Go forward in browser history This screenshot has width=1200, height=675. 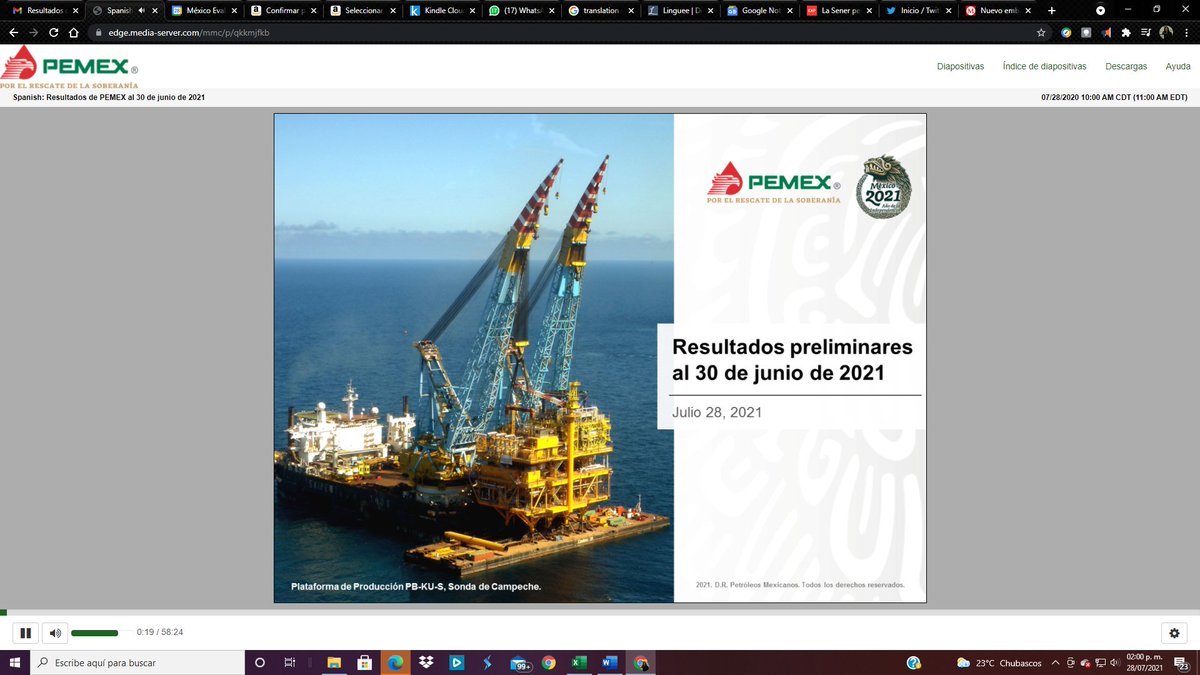click(33, 32)
